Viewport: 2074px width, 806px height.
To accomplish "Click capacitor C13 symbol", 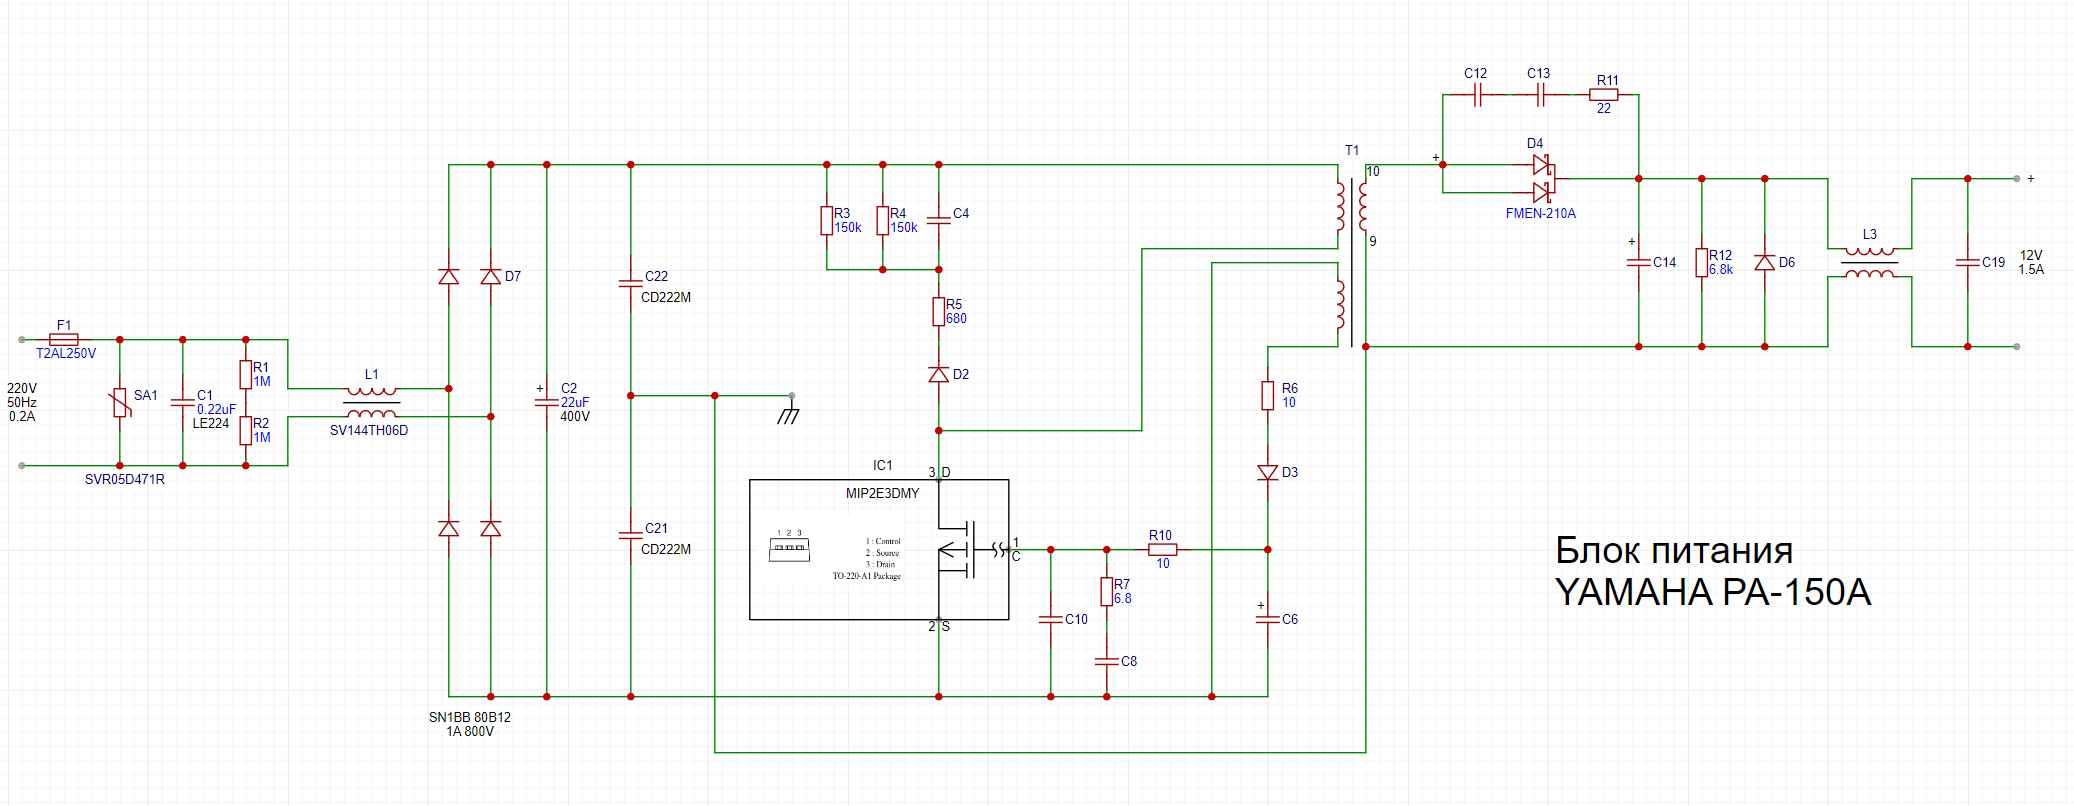I will pyautogui.click(x=1540, y=94).
